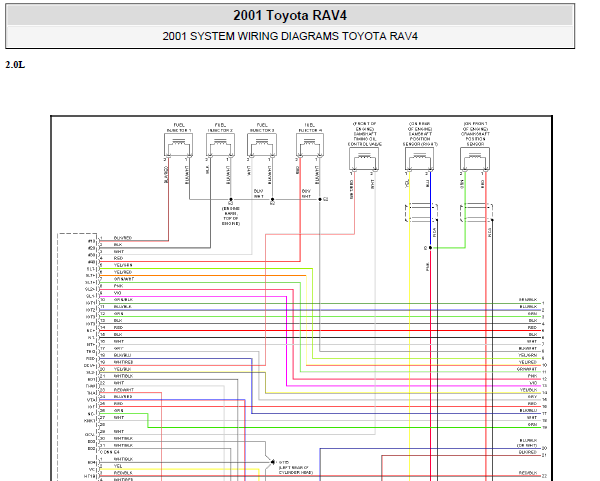The width and height of the screenshot is (600, 481).
Task: Click the '(OR WHT)' note at terminal 20
Action: pos(527,445)
